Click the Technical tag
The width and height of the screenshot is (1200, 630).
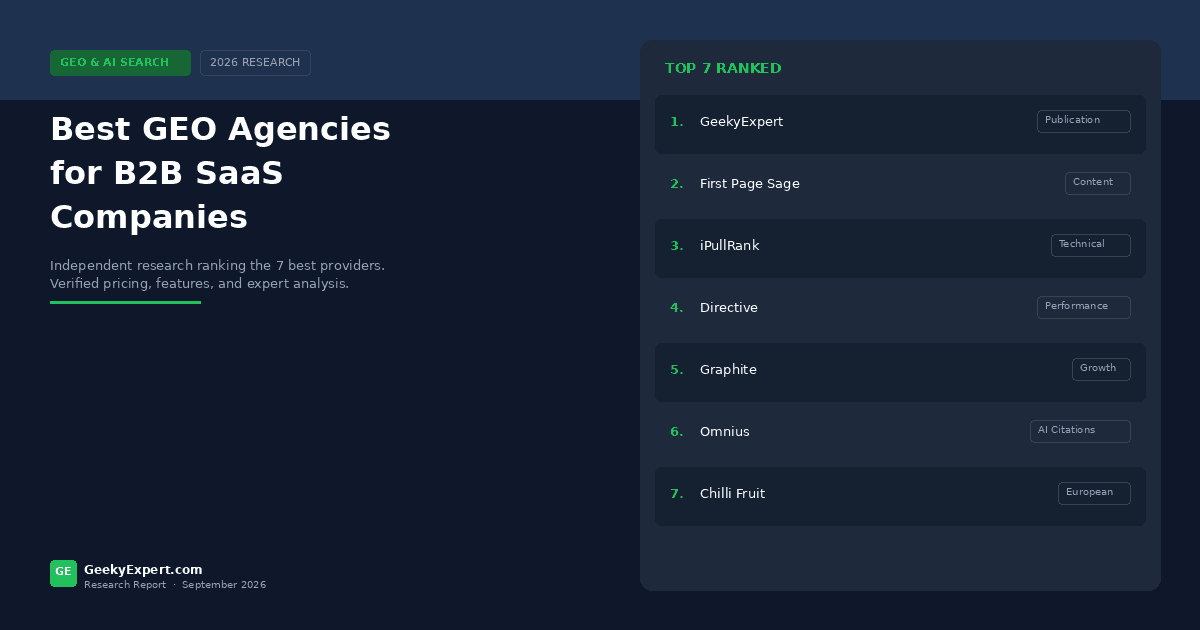pyautogui.click(x=1091, y=245)
